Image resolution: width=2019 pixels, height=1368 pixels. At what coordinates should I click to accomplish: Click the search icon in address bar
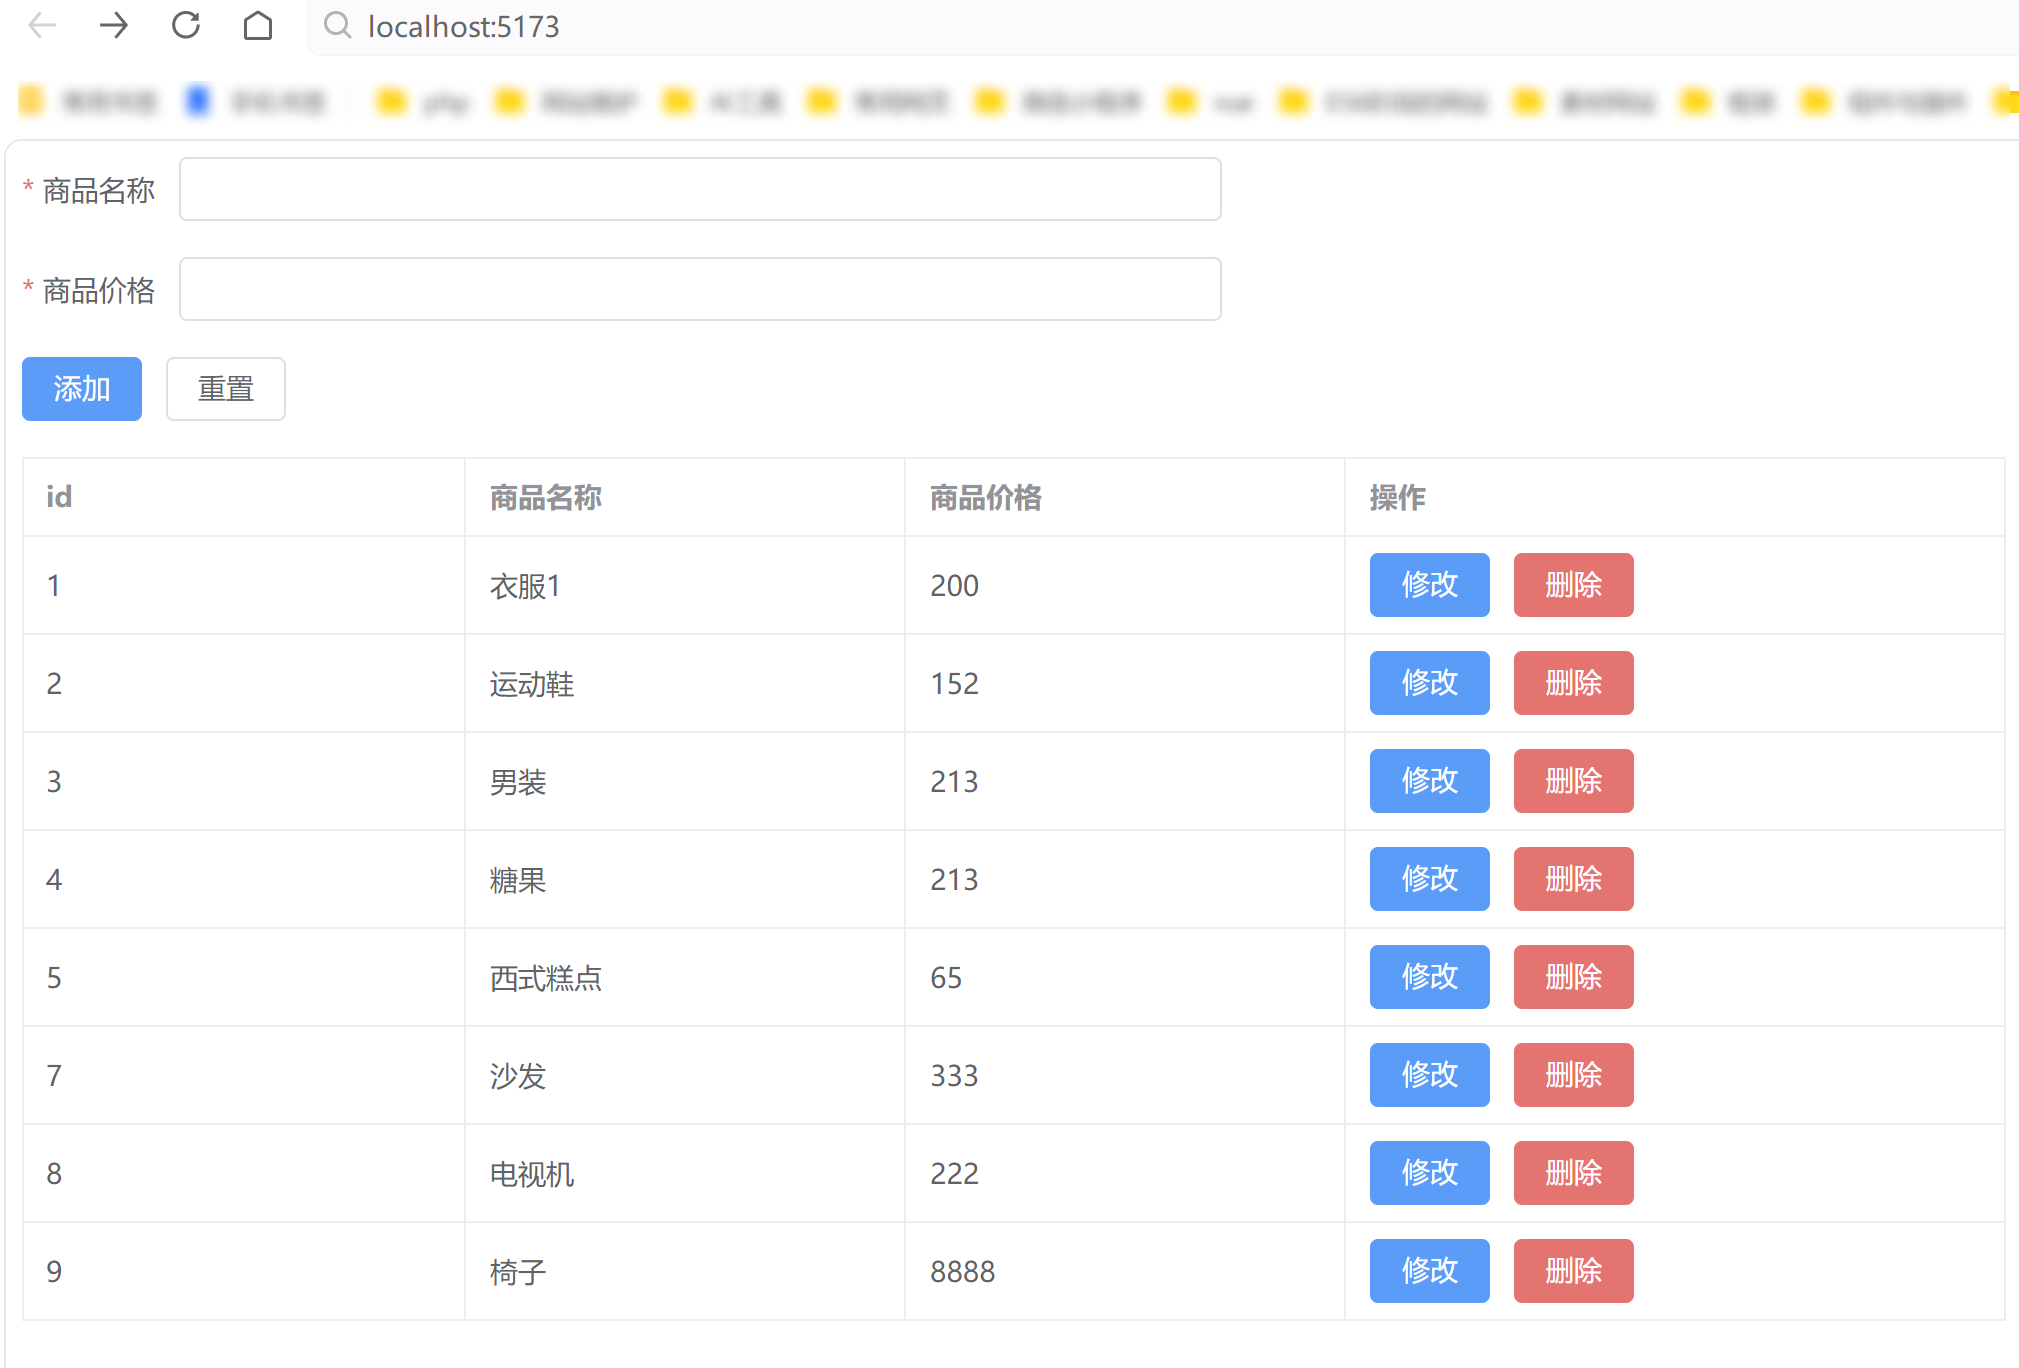click(x=338, y=25)
